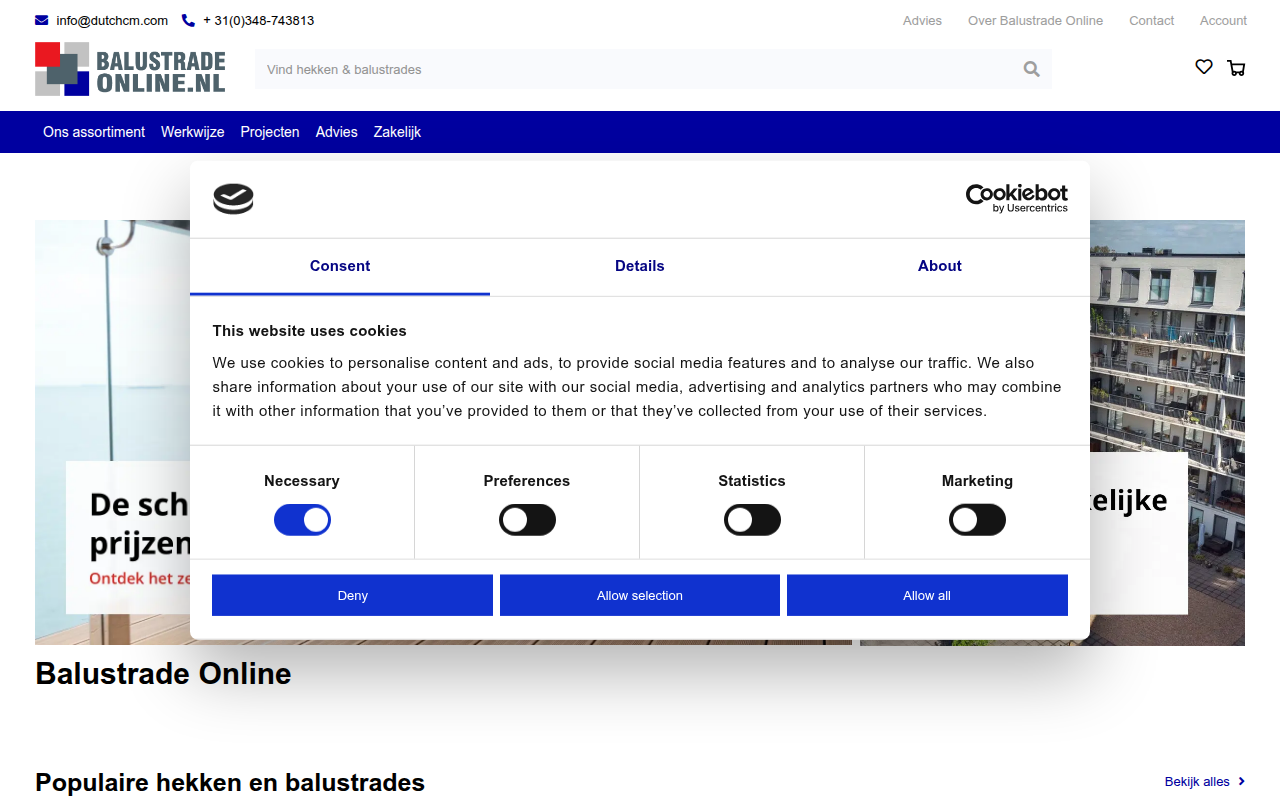The image size is (1280, 800).
Task: Click the Balustrade Online heading
Action: (x=163, y=674)
